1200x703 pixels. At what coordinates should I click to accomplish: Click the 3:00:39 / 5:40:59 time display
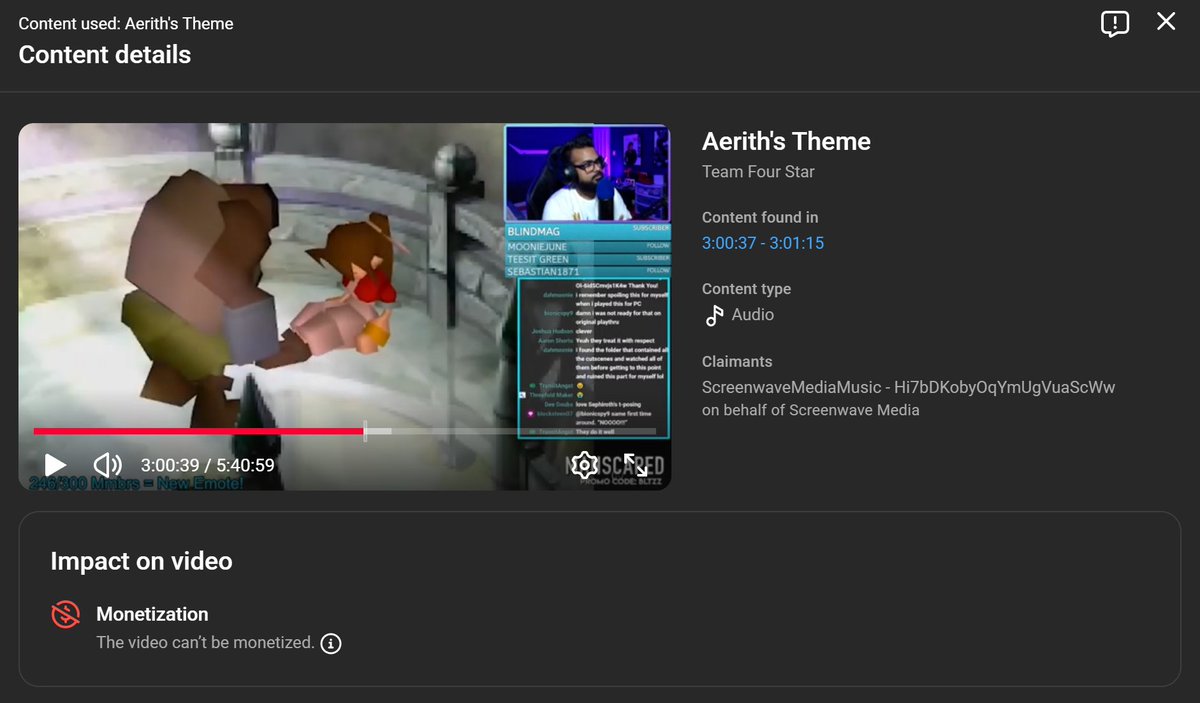coord(208,465)
